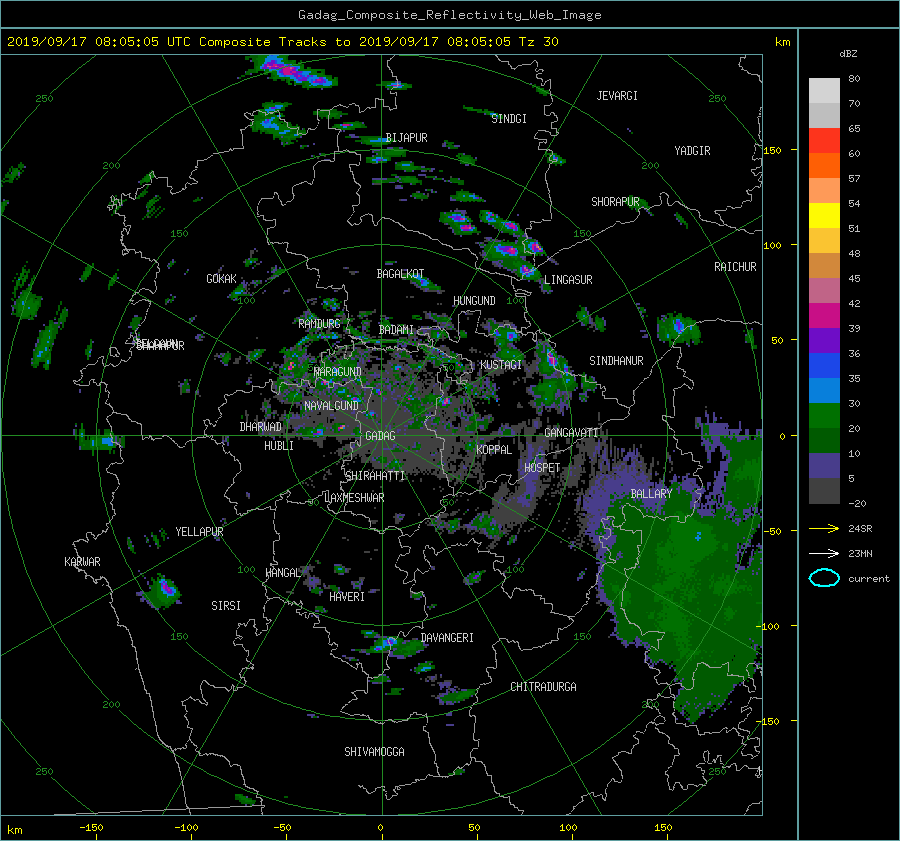Click the '-20' value on dBZ scale

[857, 503]
